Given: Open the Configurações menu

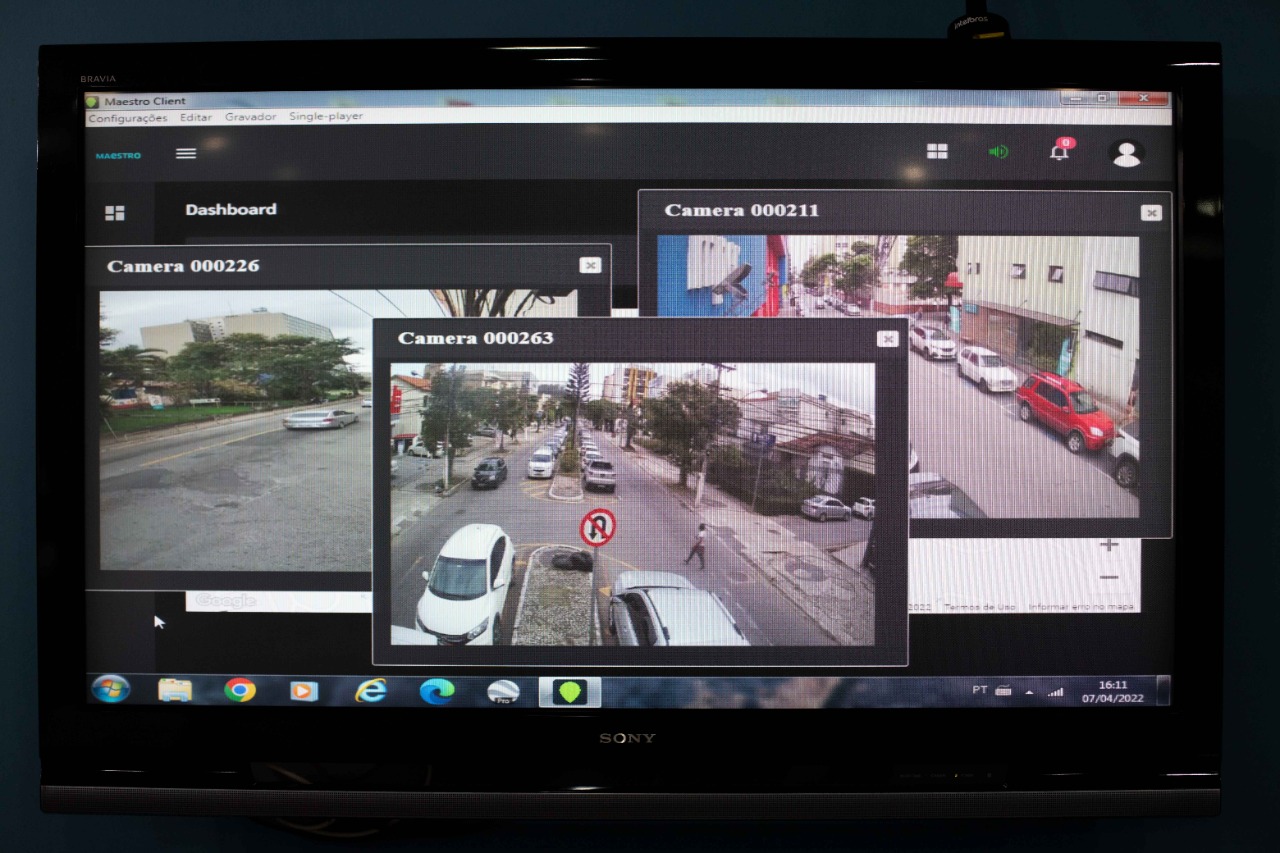Looking at the screenshot, I should 128,118.
